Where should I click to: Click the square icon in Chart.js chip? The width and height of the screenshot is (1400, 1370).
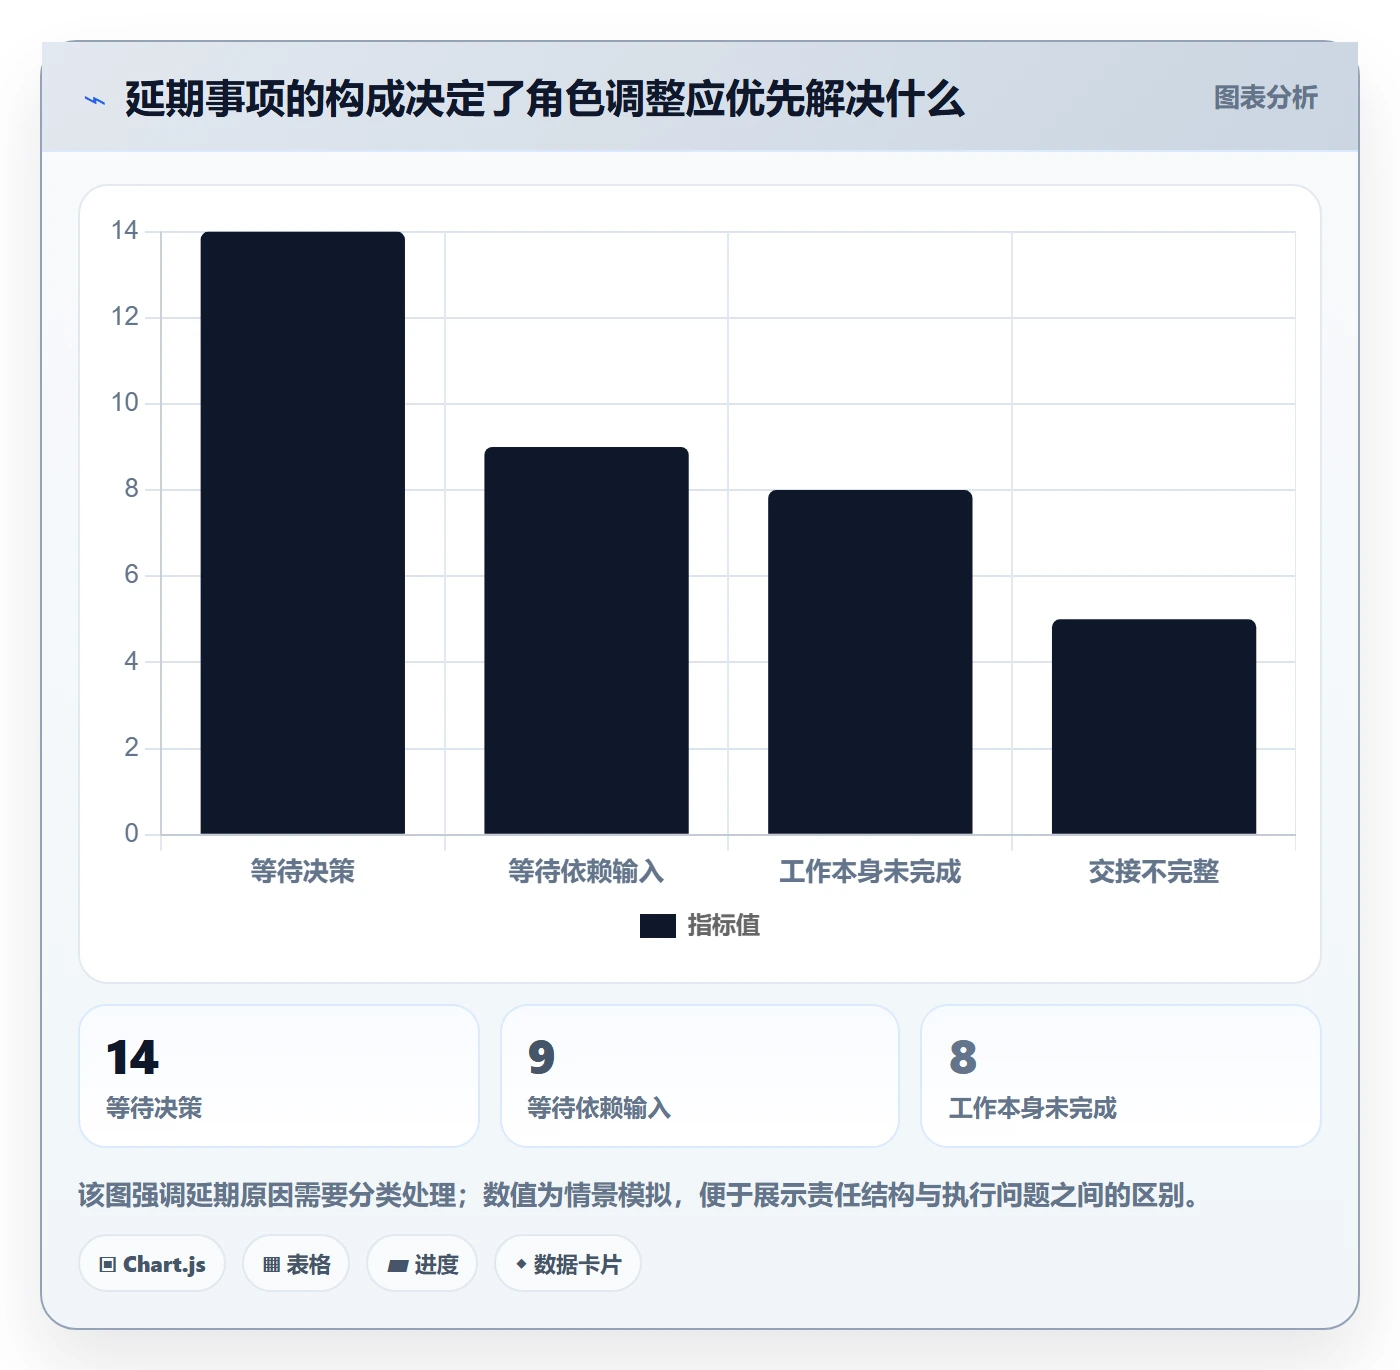[x=108, y=1265]
